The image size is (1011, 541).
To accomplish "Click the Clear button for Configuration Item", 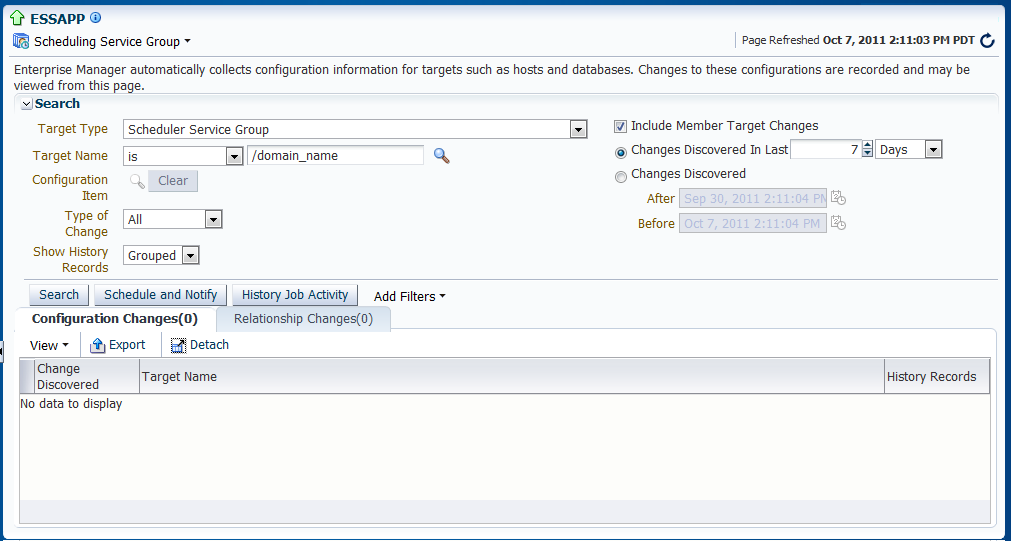I will [173, 181].
